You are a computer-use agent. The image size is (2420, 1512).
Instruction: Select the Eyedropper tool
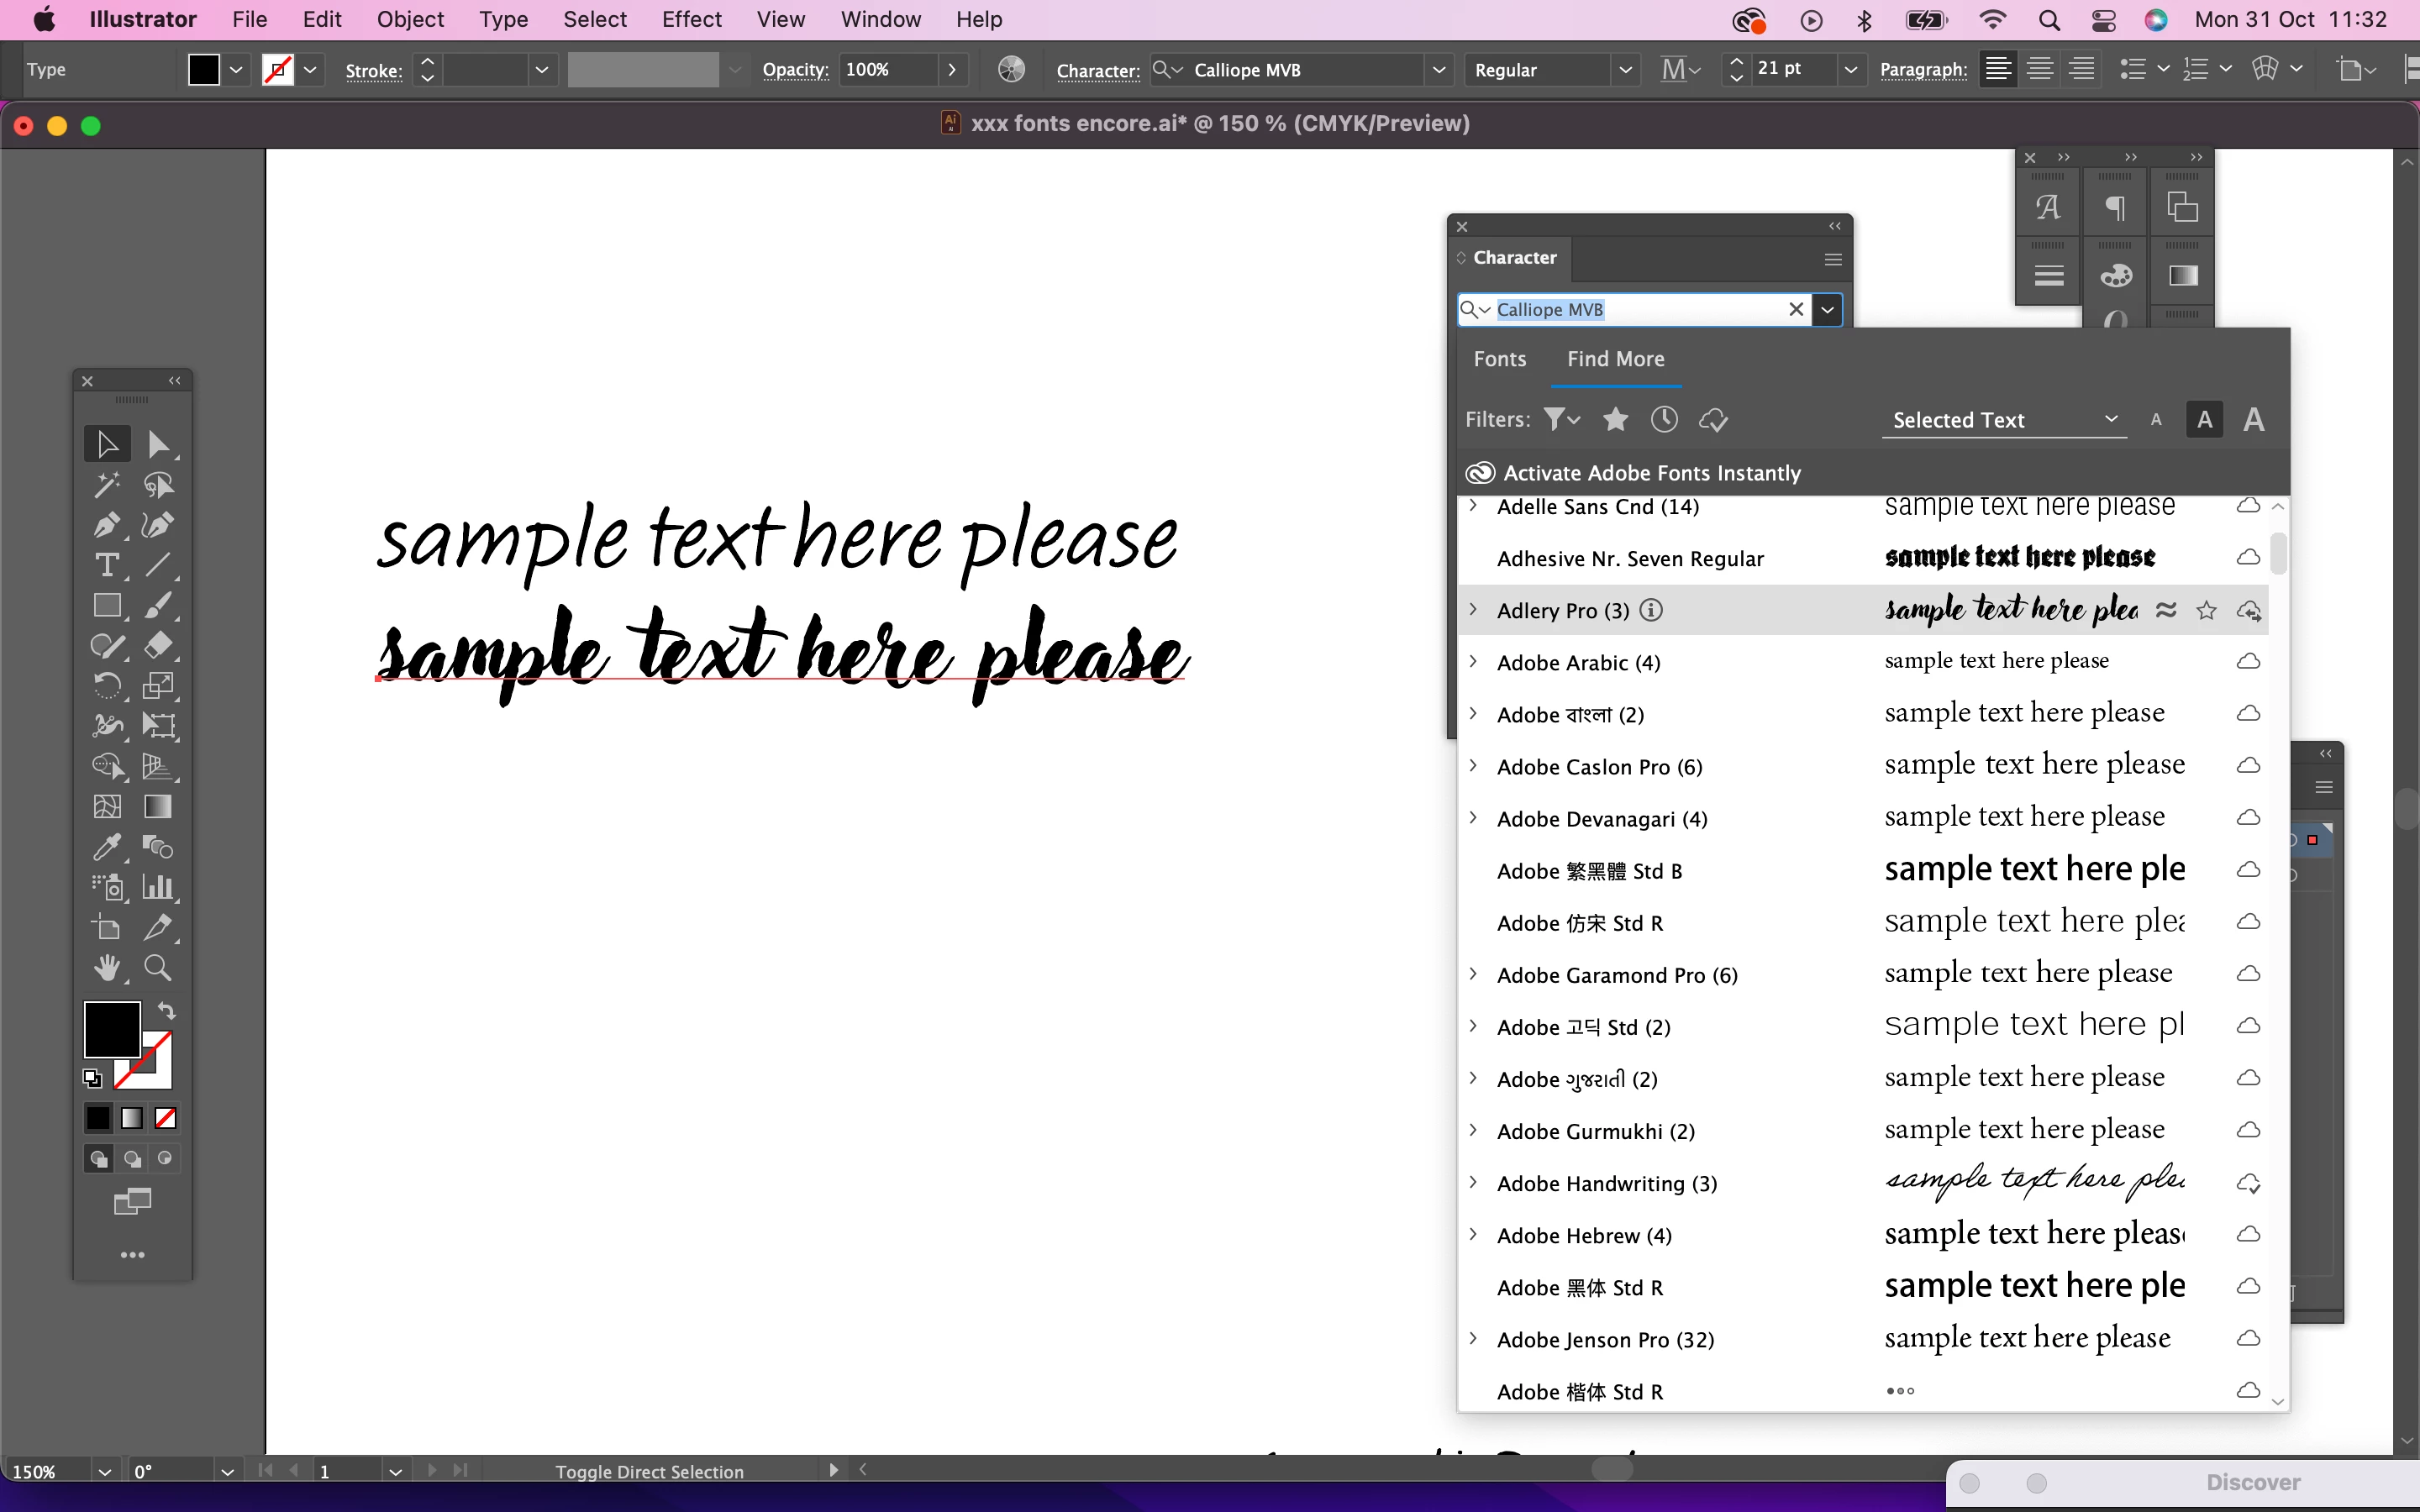pos(107,847)
